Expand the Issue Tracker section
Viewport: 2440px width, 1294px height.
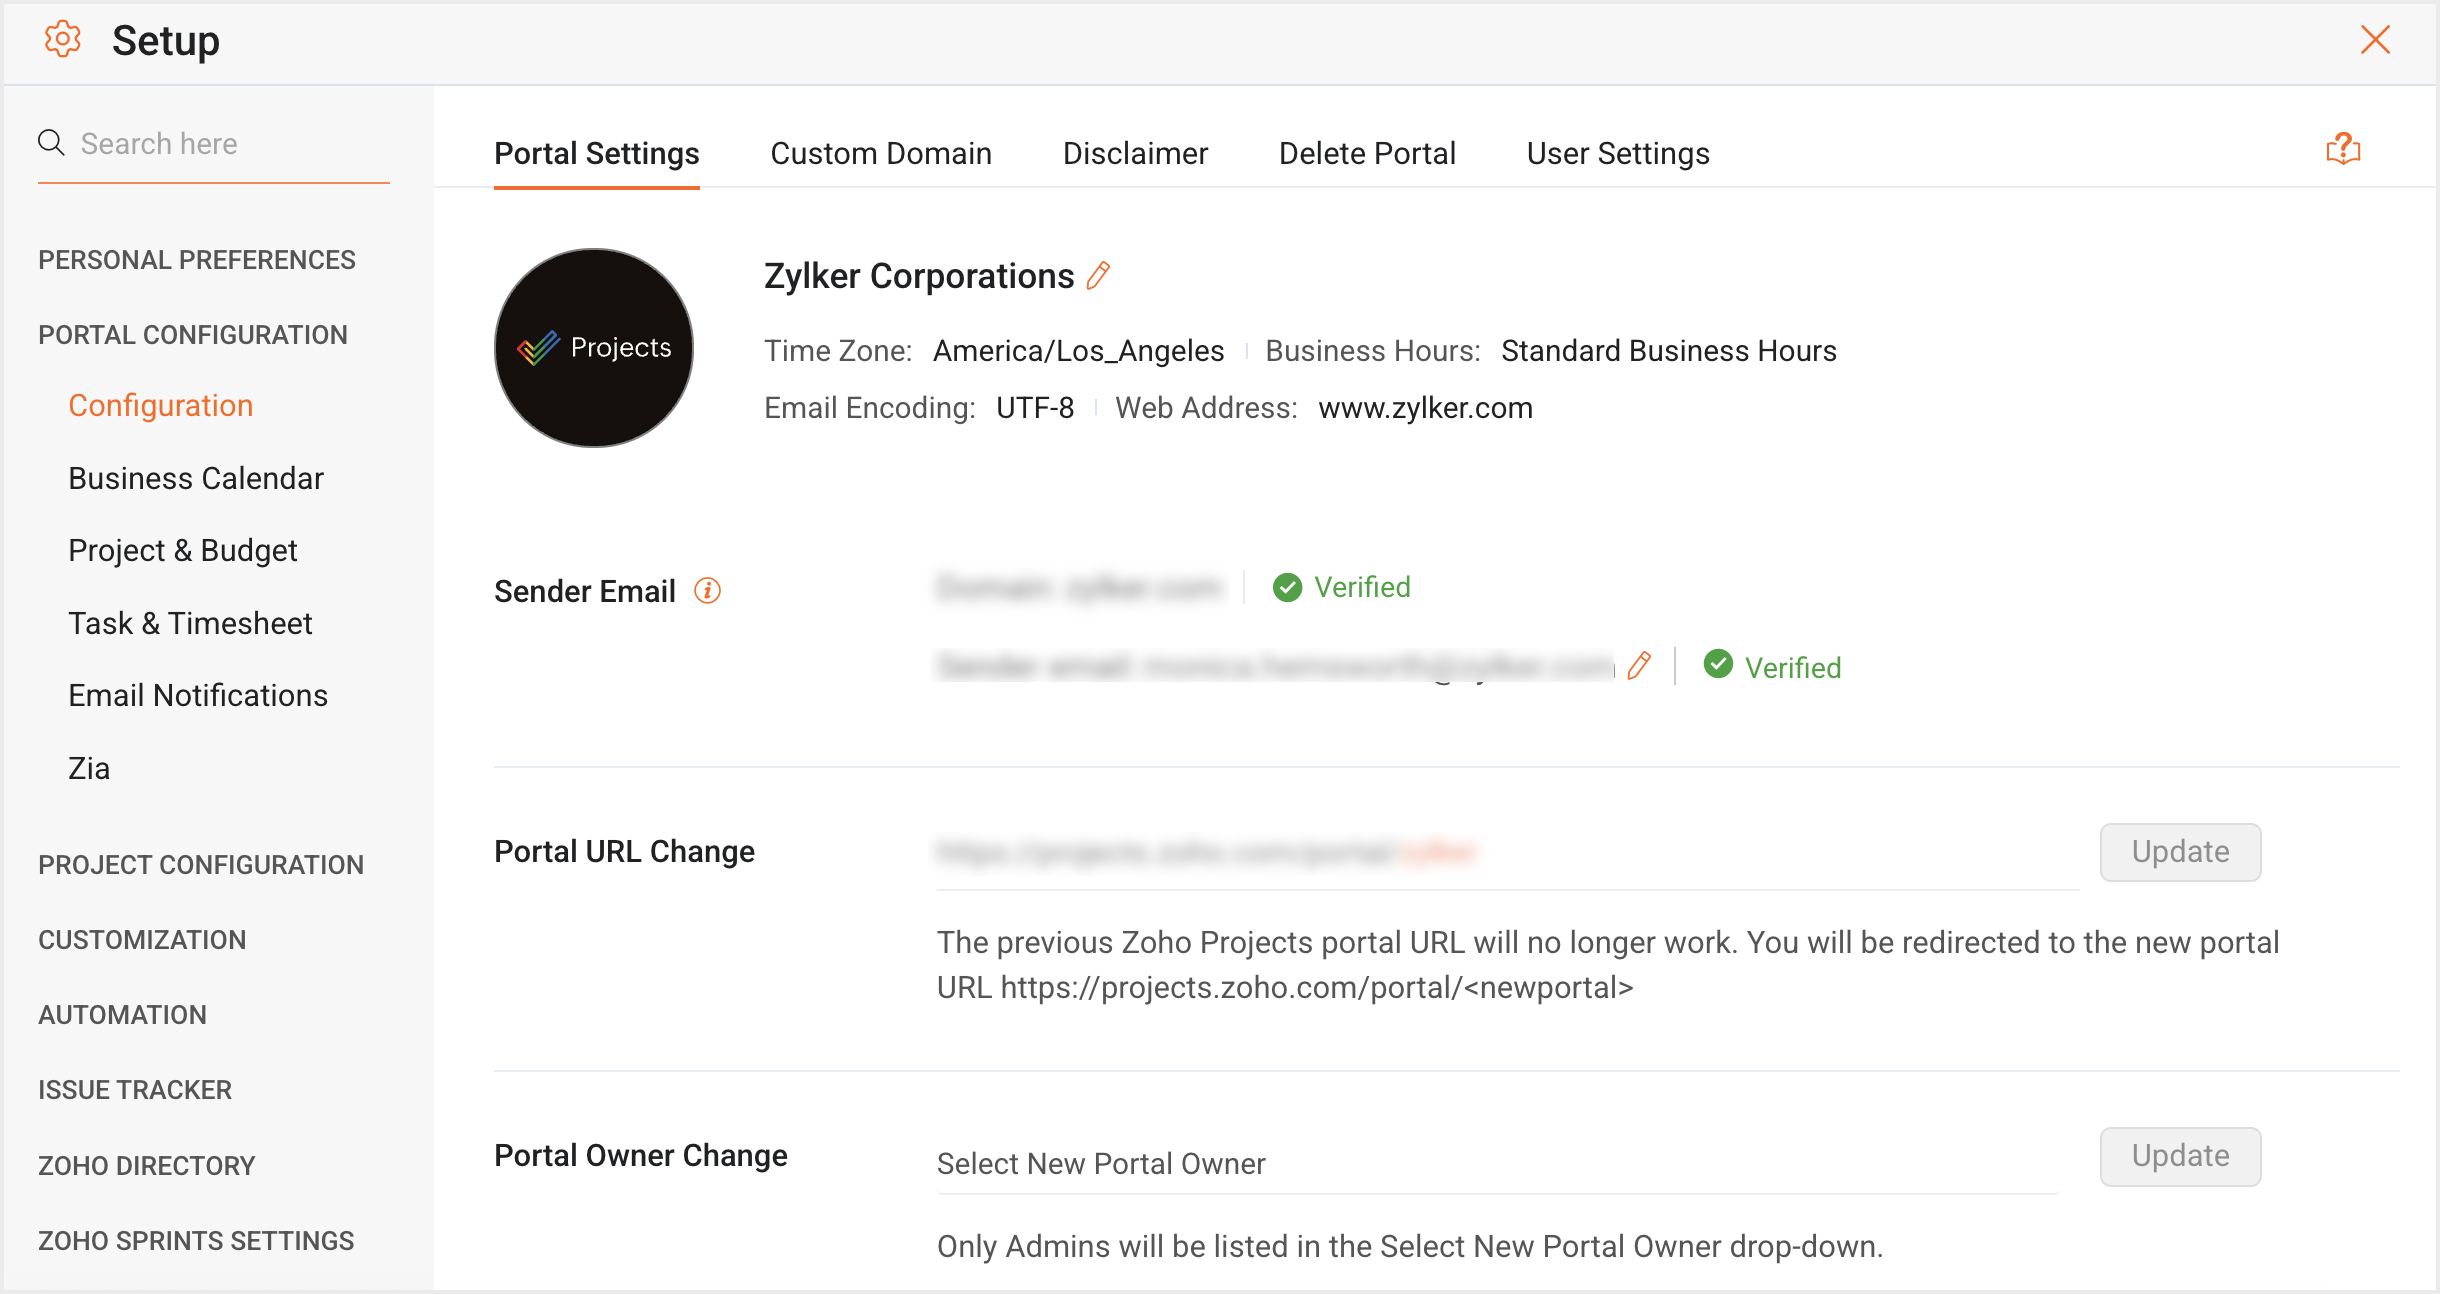point(135,1090)
